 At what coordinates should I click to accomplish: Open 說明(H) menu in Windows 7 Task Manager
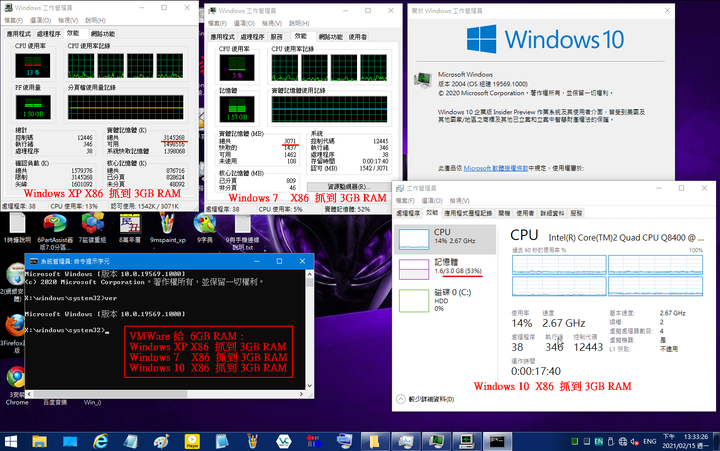click(299, 23)
